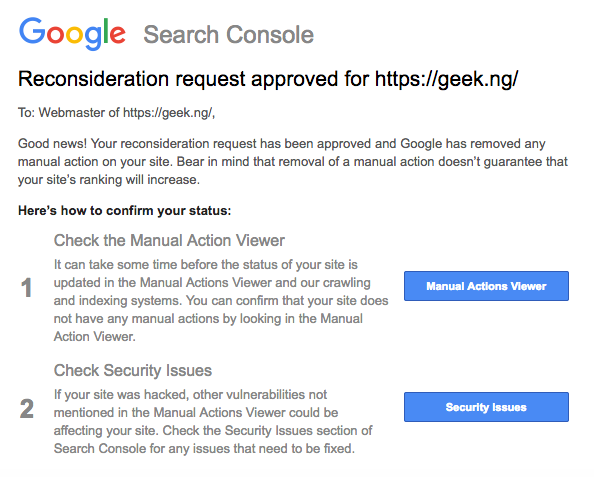This screenshot has height=477, width=594.
Task: Click the 'Good news!' paragraph
Action: 292,161
